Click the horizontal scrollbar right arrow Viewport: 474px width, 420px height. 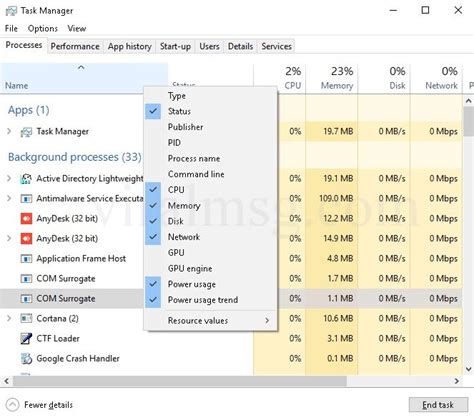(x=457, y=381)
